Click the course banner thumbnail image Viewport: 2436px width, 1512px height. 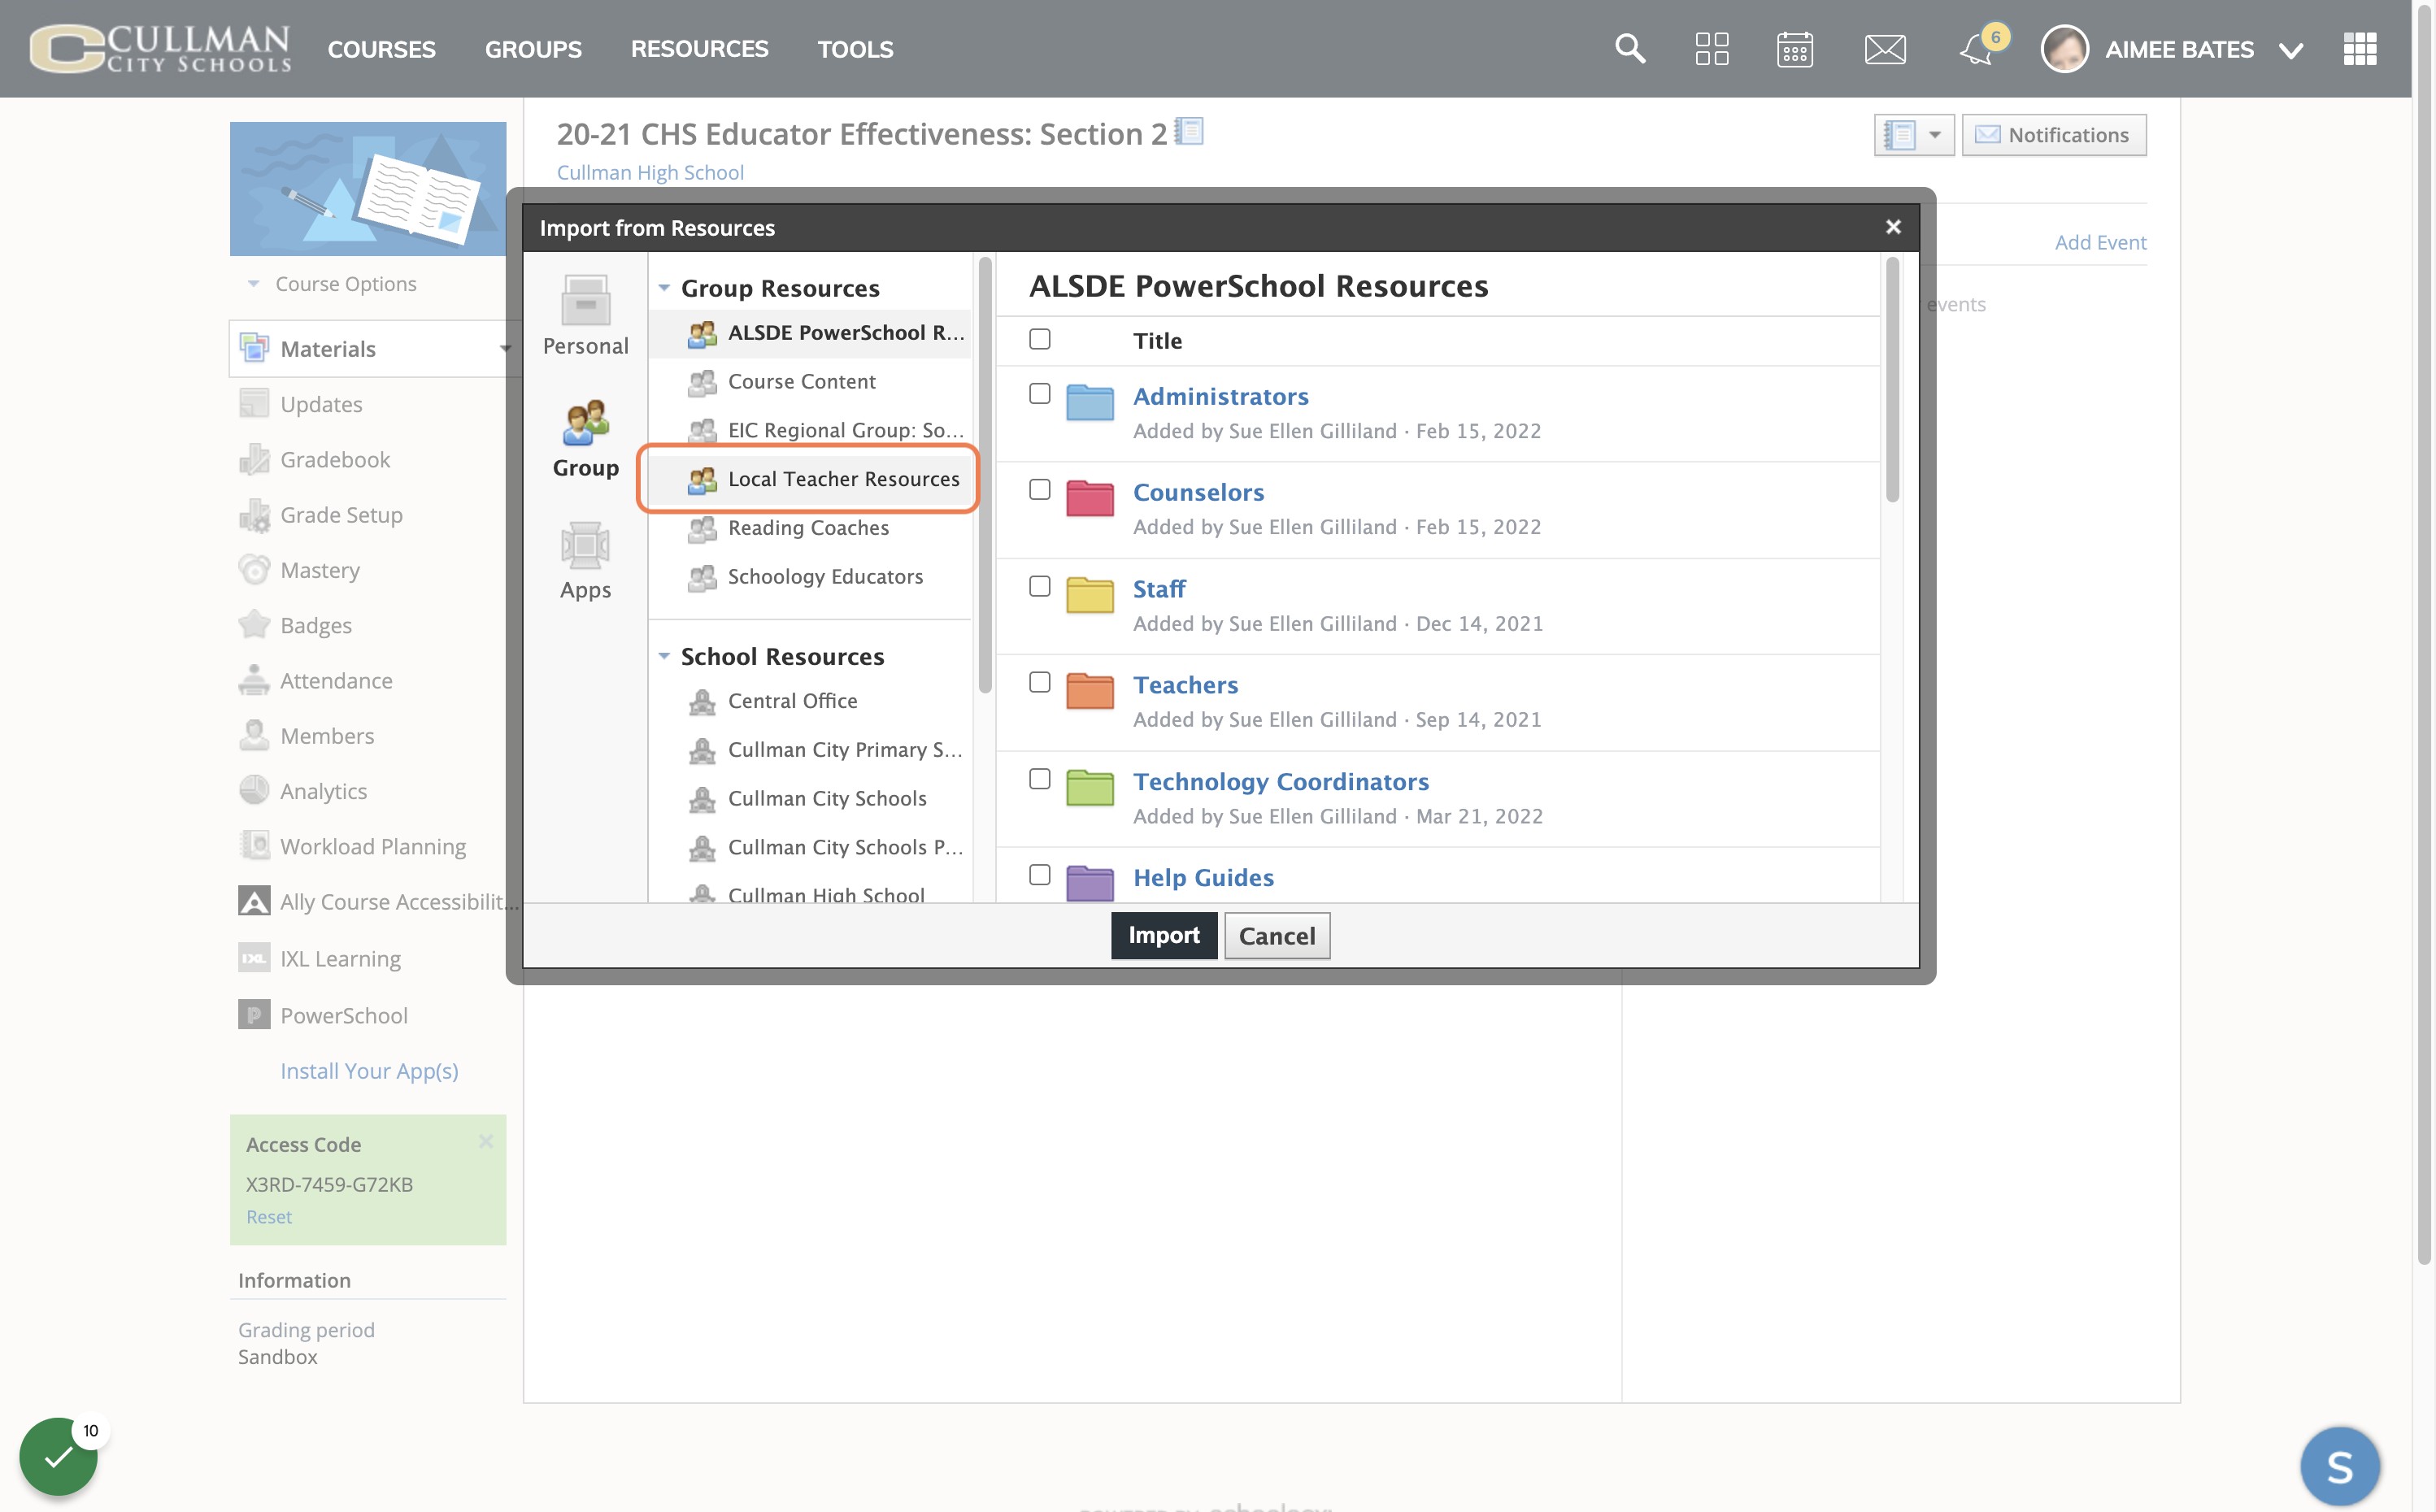(x=368, y=189)
